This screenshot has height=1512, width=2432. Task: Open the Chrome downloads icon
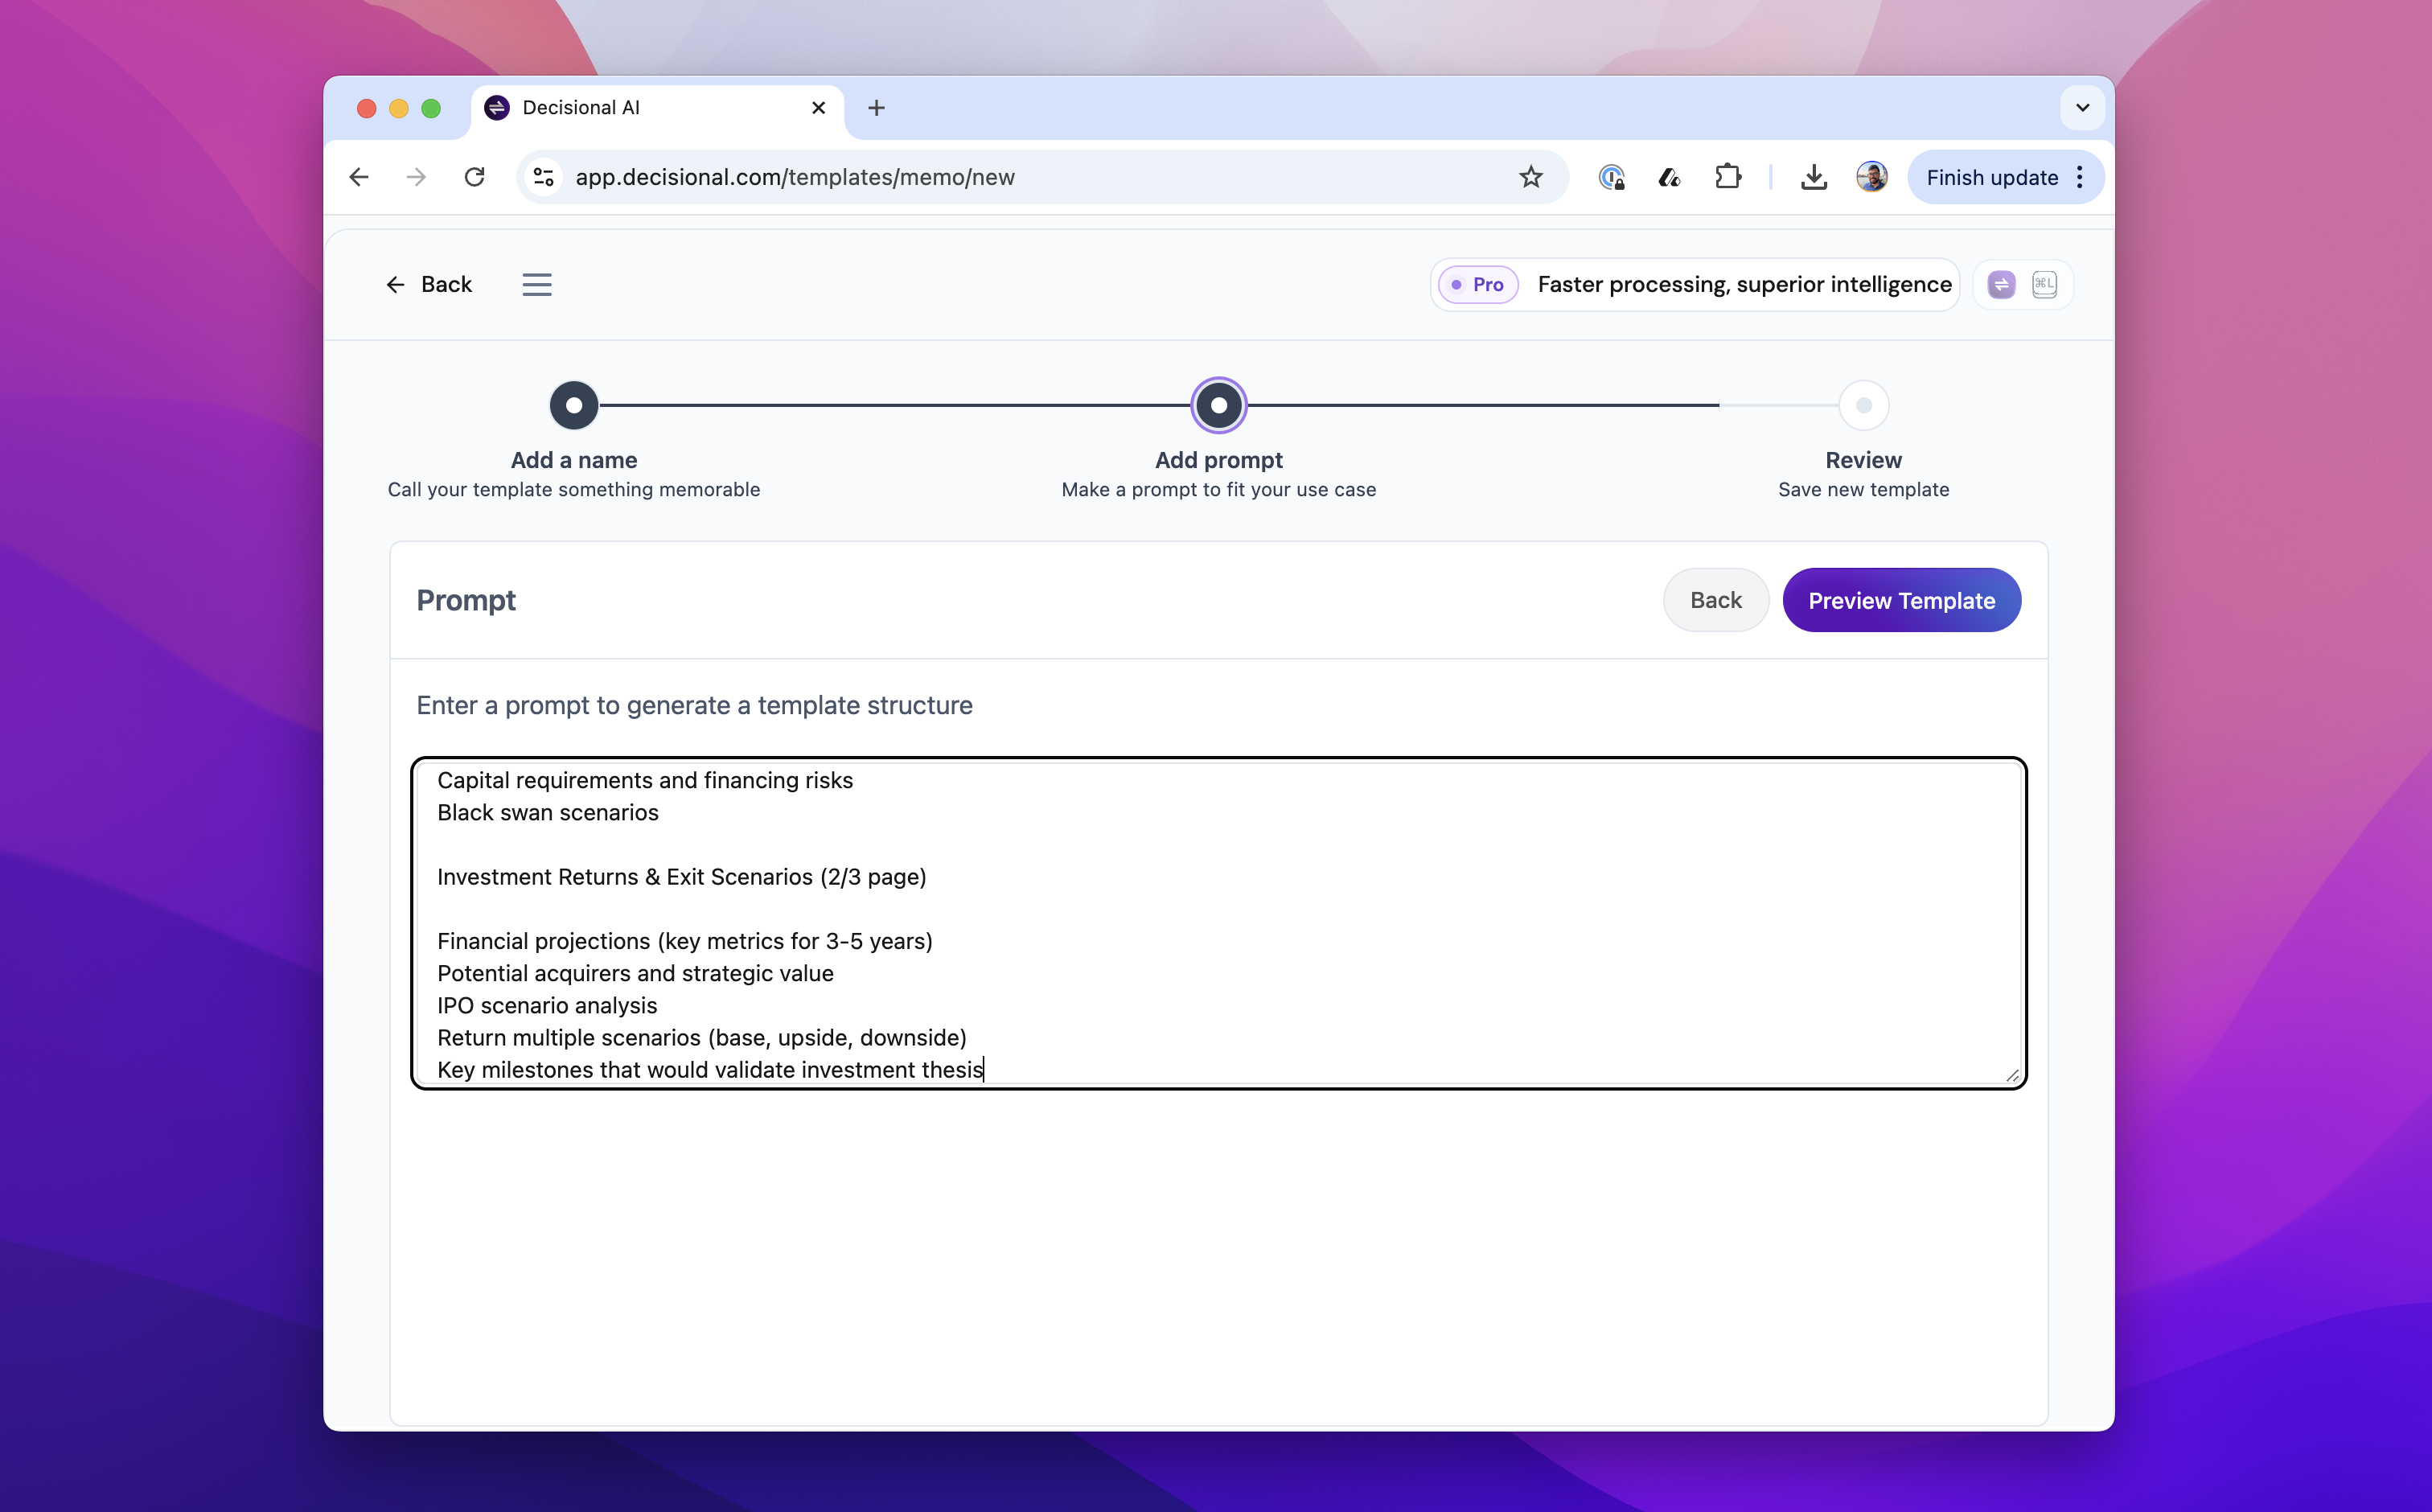[x=1813, y=177]
